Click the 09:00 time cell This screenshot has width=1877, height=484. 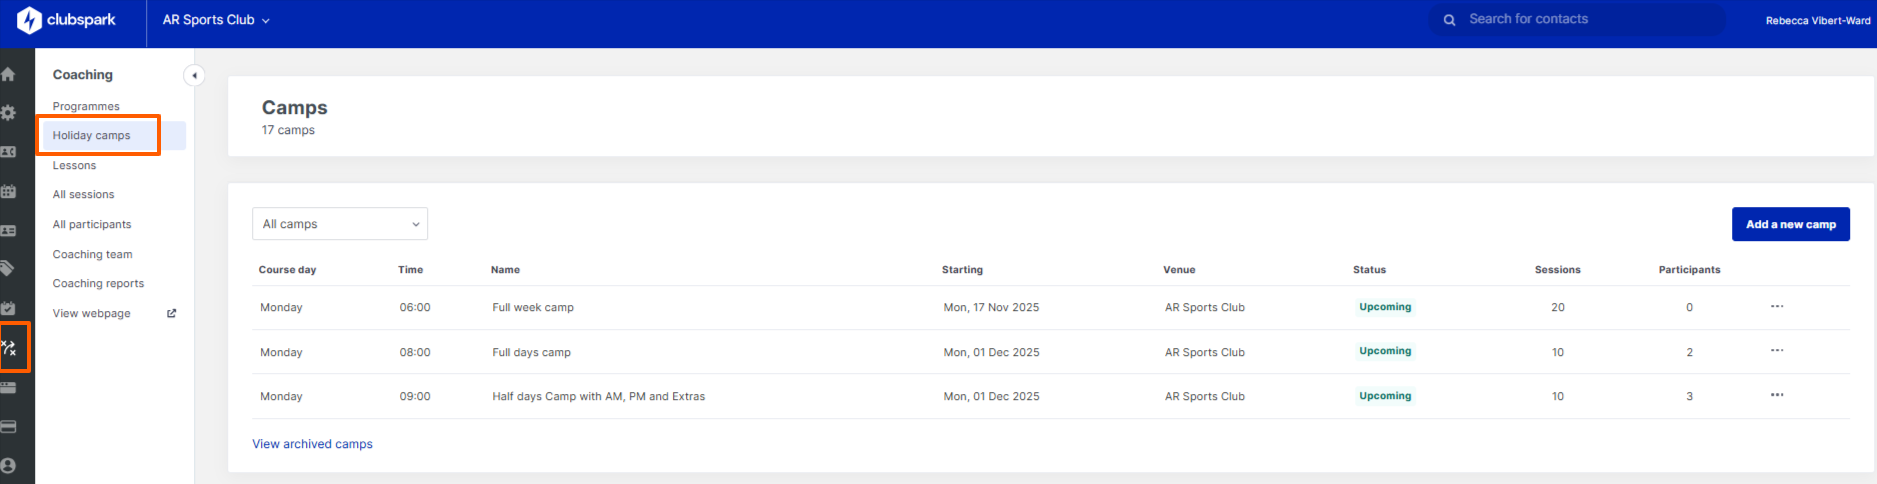415,396
